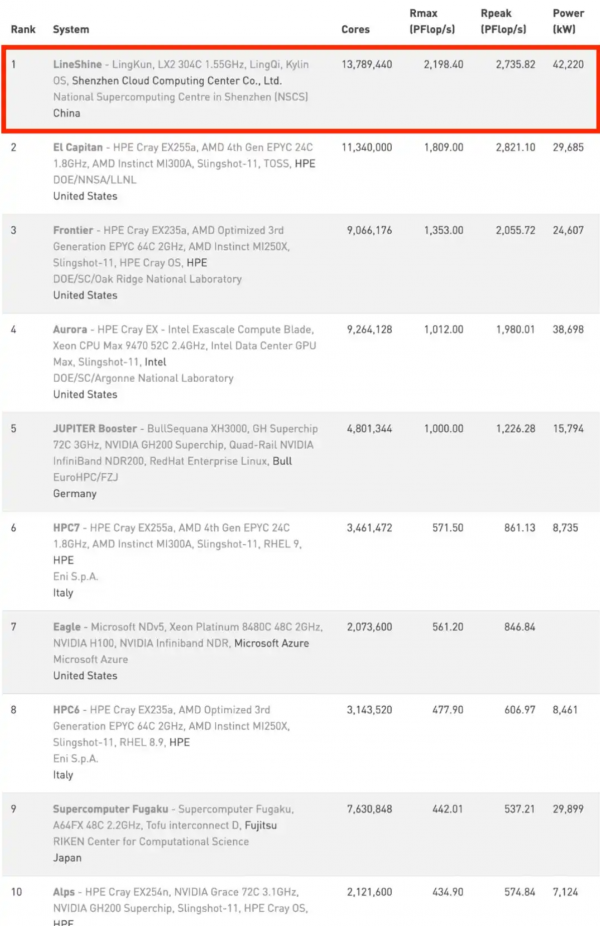Click the System column header
600x926 pixels.
(x=71, y=30)
